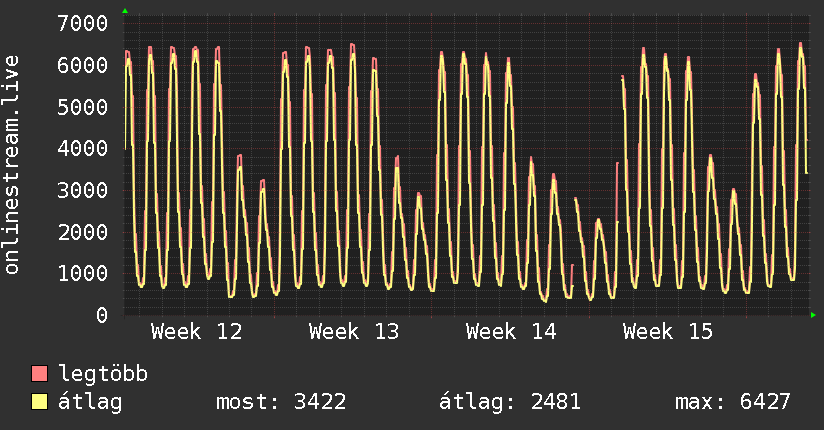Select the átlag legend label beside yellow swatch
Screen dimensions: 824x430
coord(90,402)
